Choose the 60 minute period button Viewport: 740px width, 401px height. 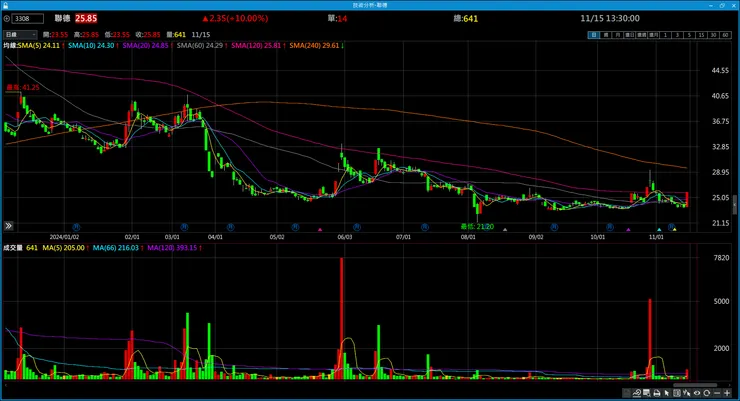pos(725,35)
